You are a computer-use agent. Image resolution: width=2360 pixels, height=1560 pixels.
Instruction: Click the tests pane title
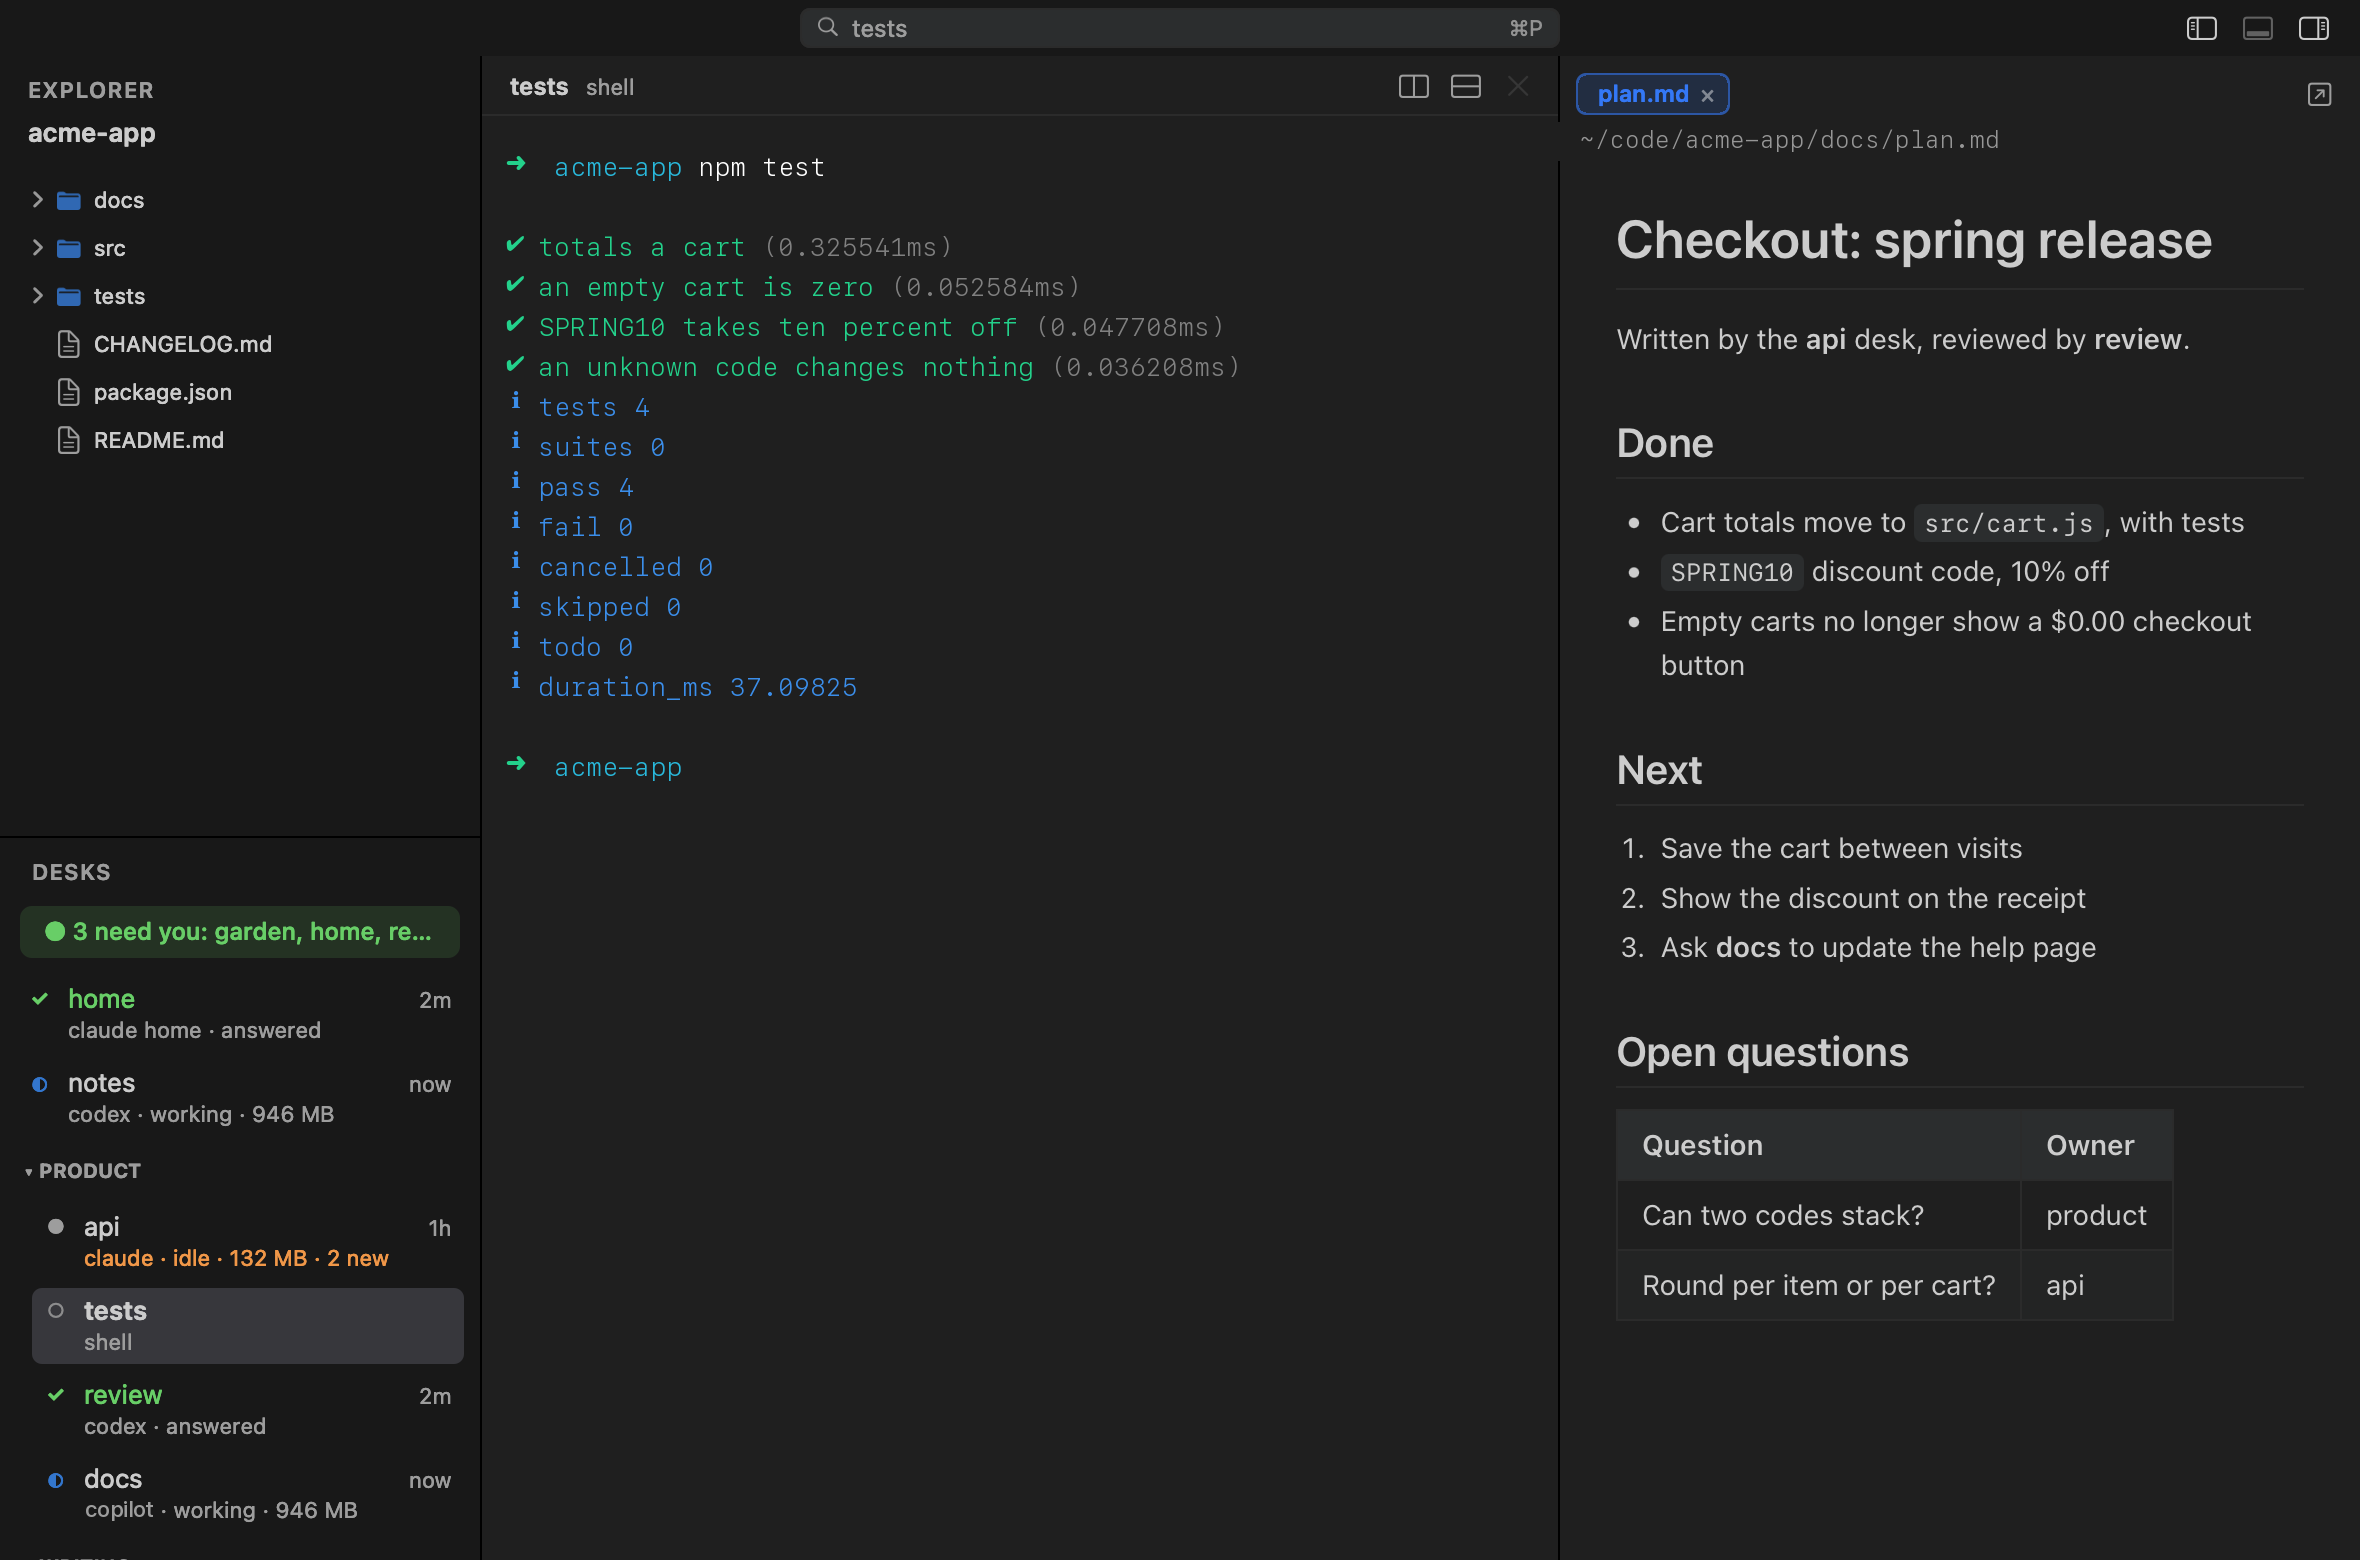tap(539, 87)
